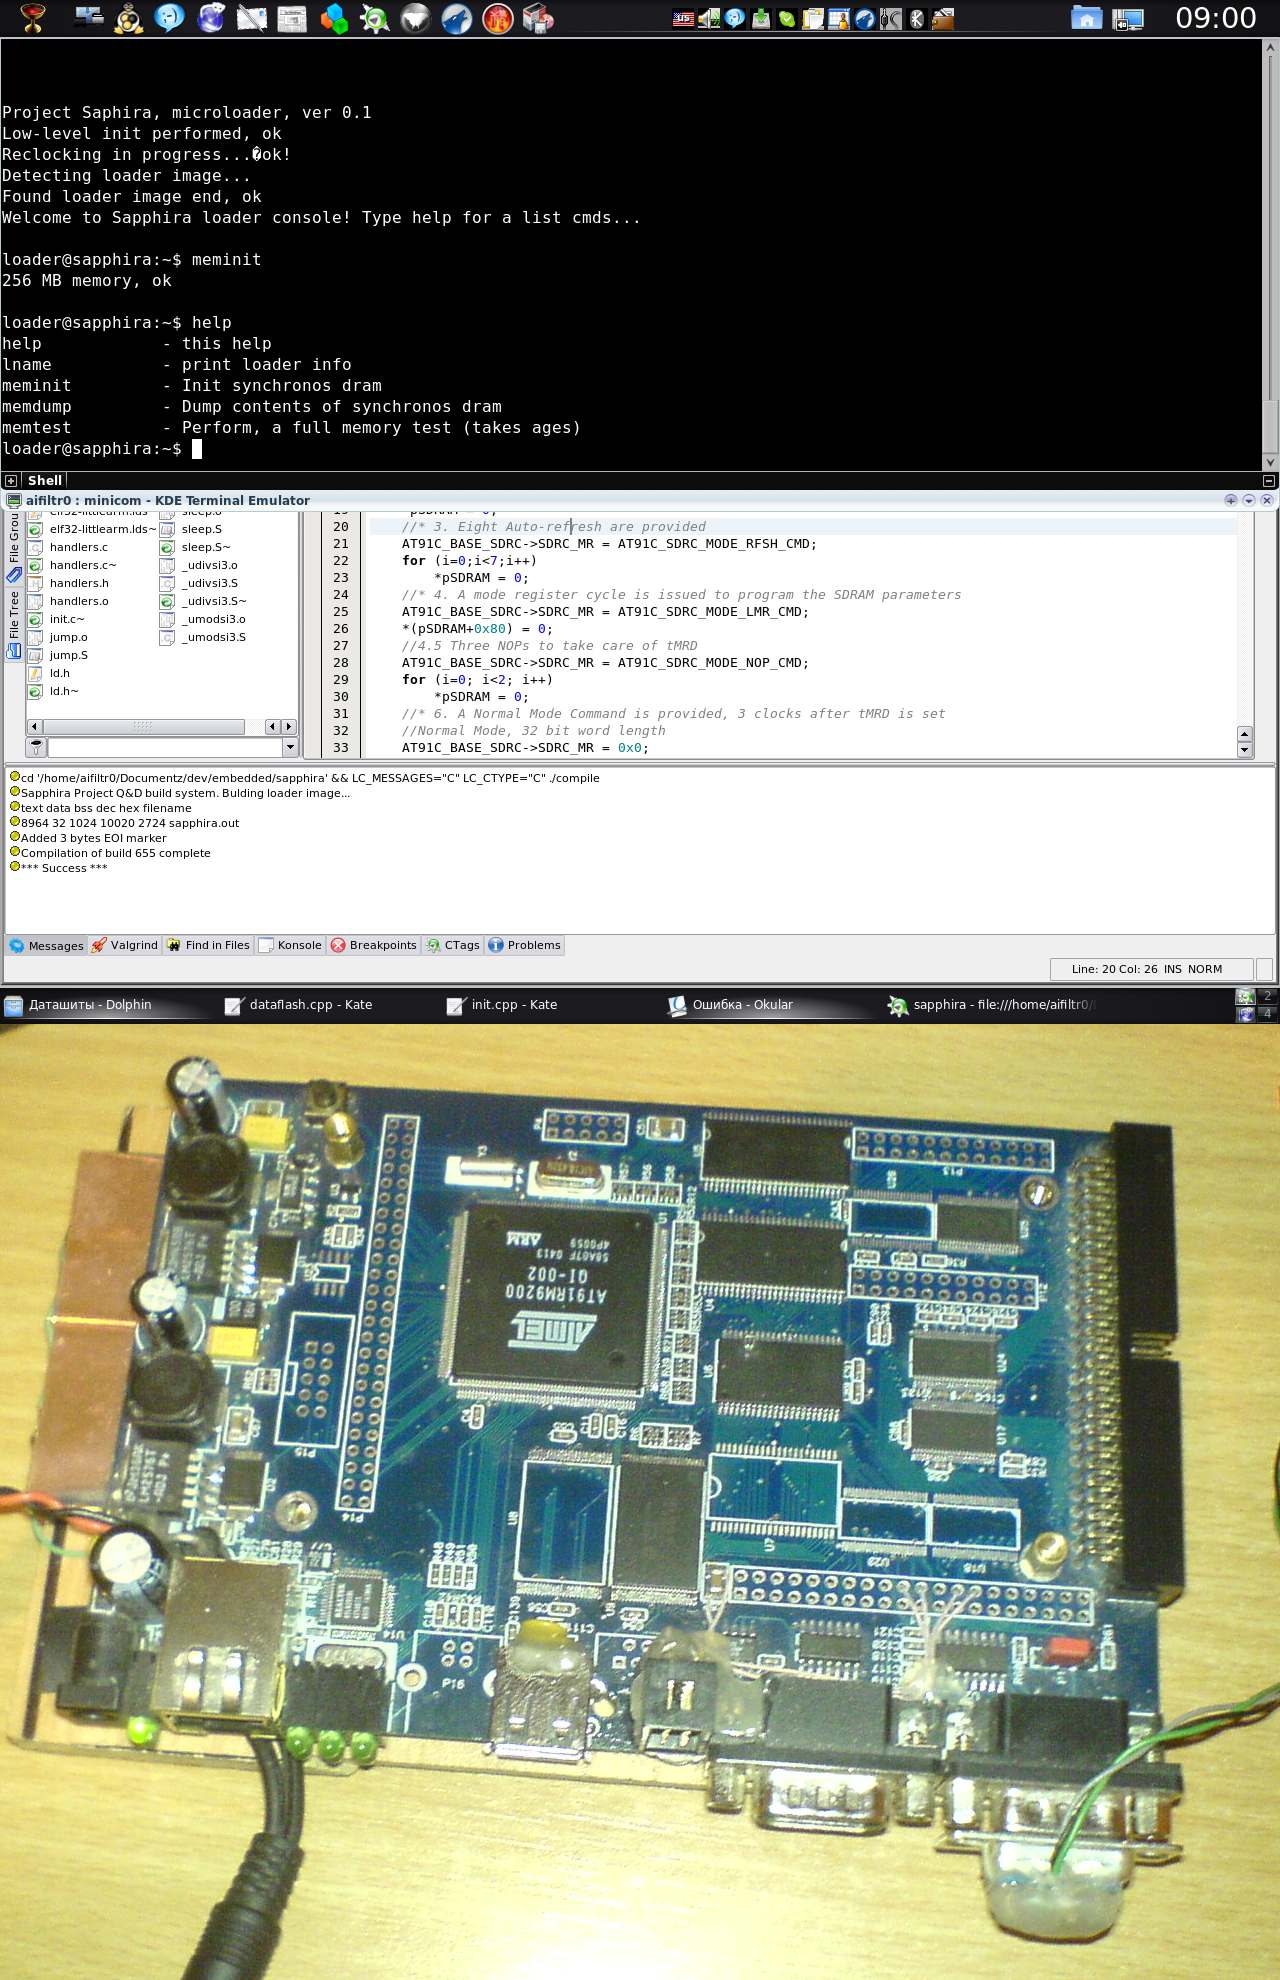Open the CTags bottom tab
Viewport: 1280px width, 1980px height.
pos(453,945)
